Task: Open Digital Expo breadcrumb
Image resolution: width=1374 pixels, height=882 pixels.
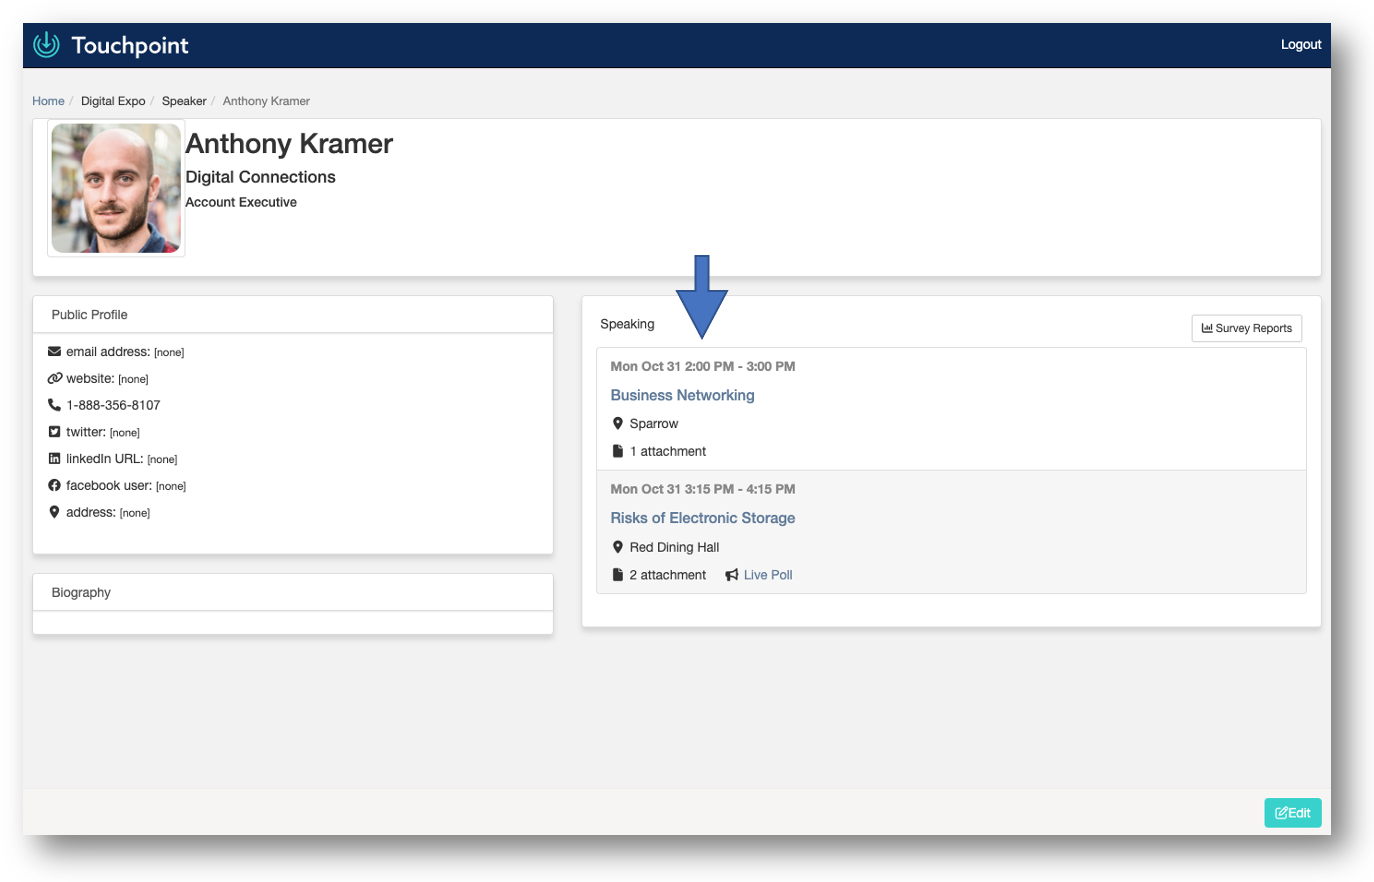Action: point(113,101)
